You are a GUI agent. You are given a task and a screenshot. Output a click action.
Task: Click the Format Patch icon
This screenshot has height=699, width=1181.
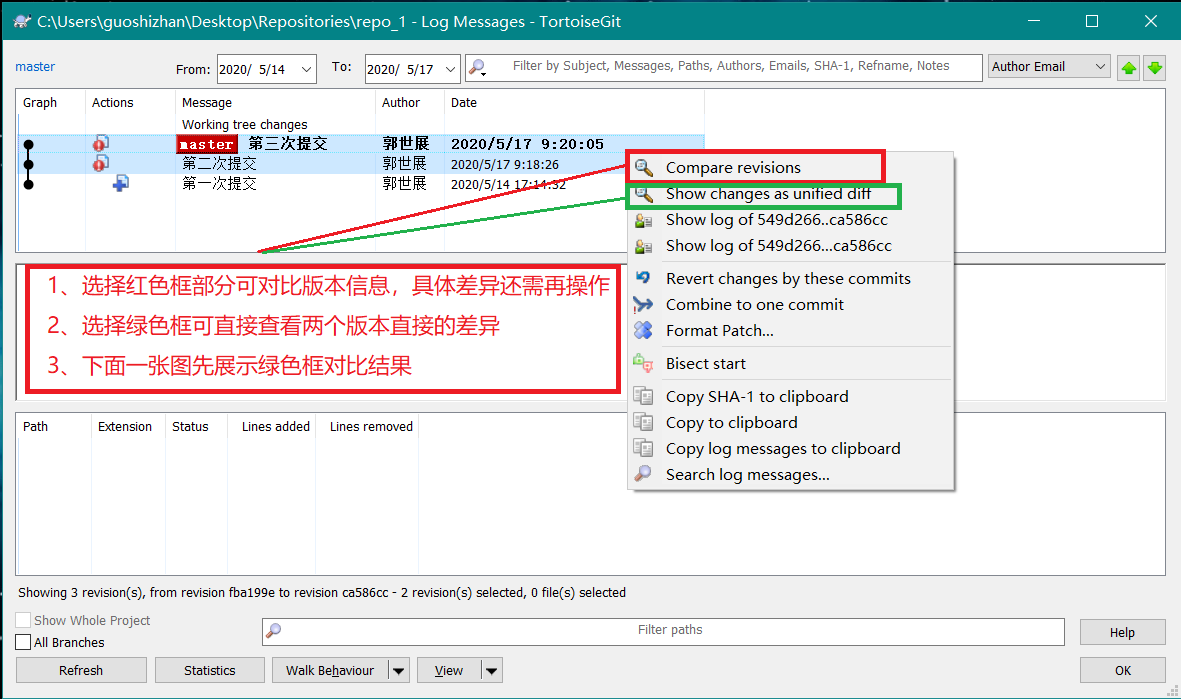click(644, 330)
